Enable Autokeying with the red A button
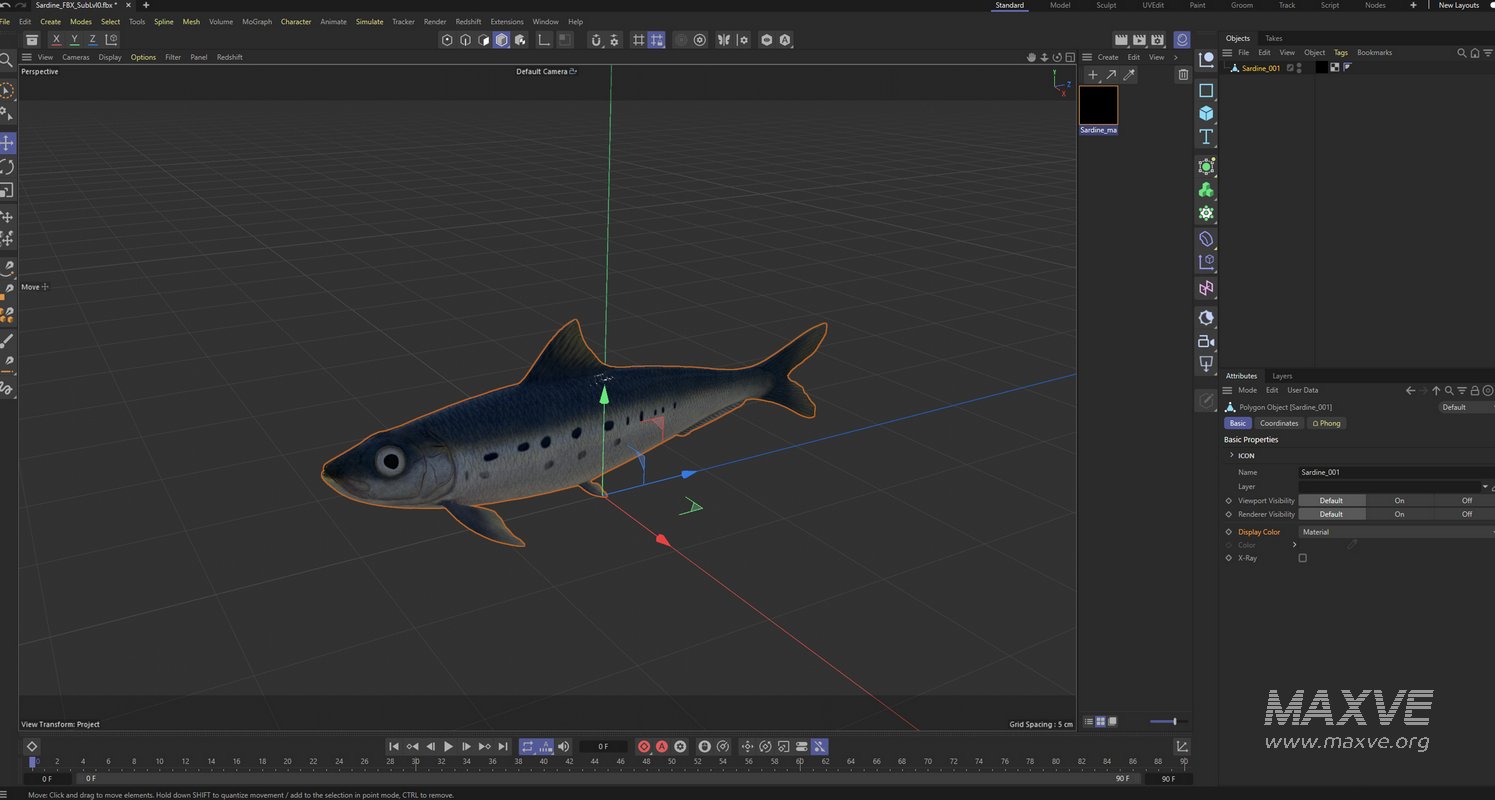This screenshot has width=1495, height=800. 661,746
